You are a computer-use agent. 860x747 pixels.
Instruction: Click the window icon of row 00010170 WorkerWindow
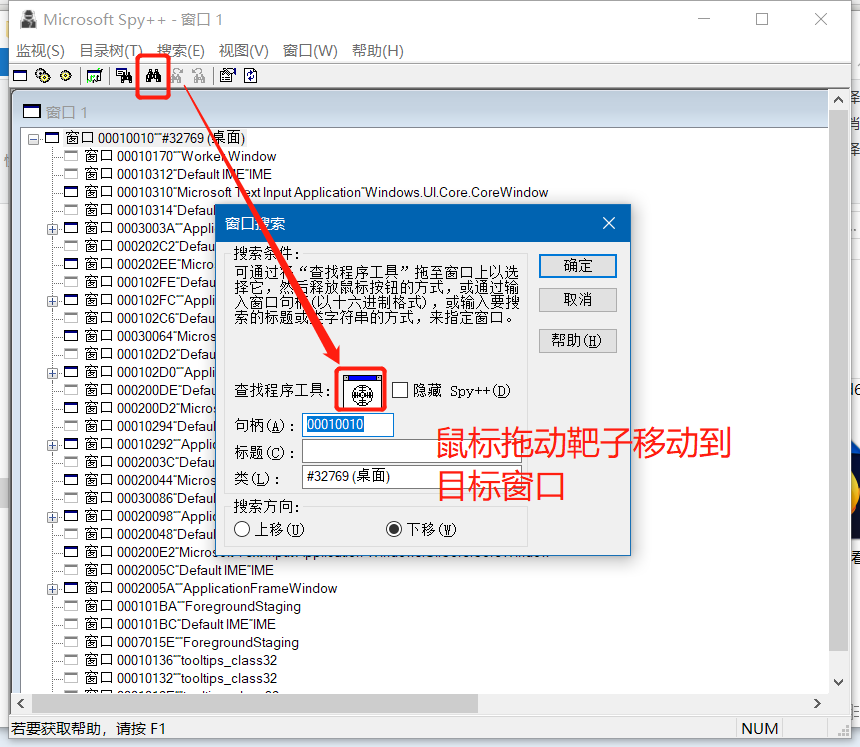tap(71, 156)
